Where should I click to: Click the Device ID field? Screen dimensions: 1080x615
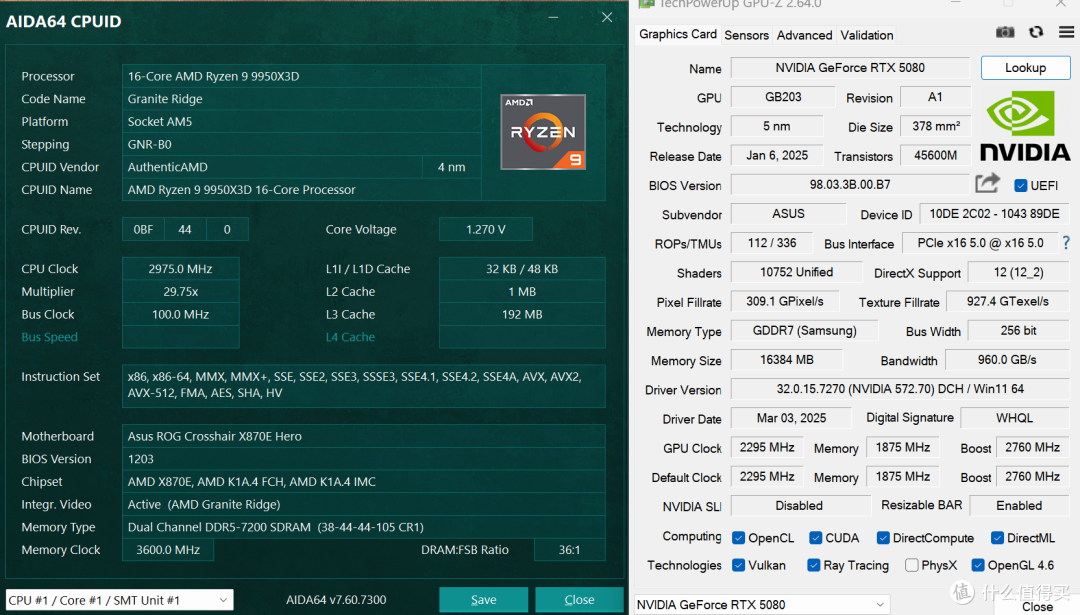click(x=994, y=214)
